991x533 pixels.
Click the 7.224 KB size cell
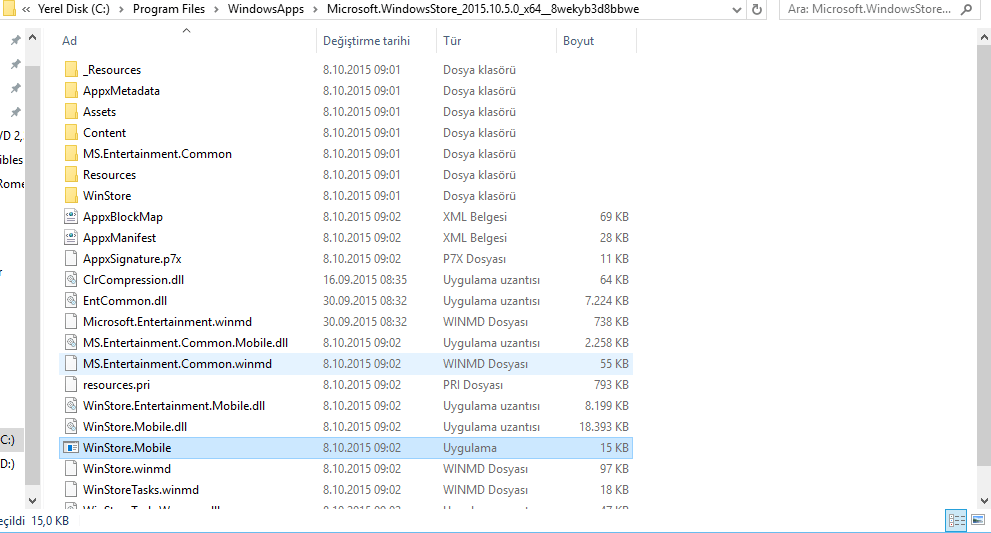click(x=607, y=300)
